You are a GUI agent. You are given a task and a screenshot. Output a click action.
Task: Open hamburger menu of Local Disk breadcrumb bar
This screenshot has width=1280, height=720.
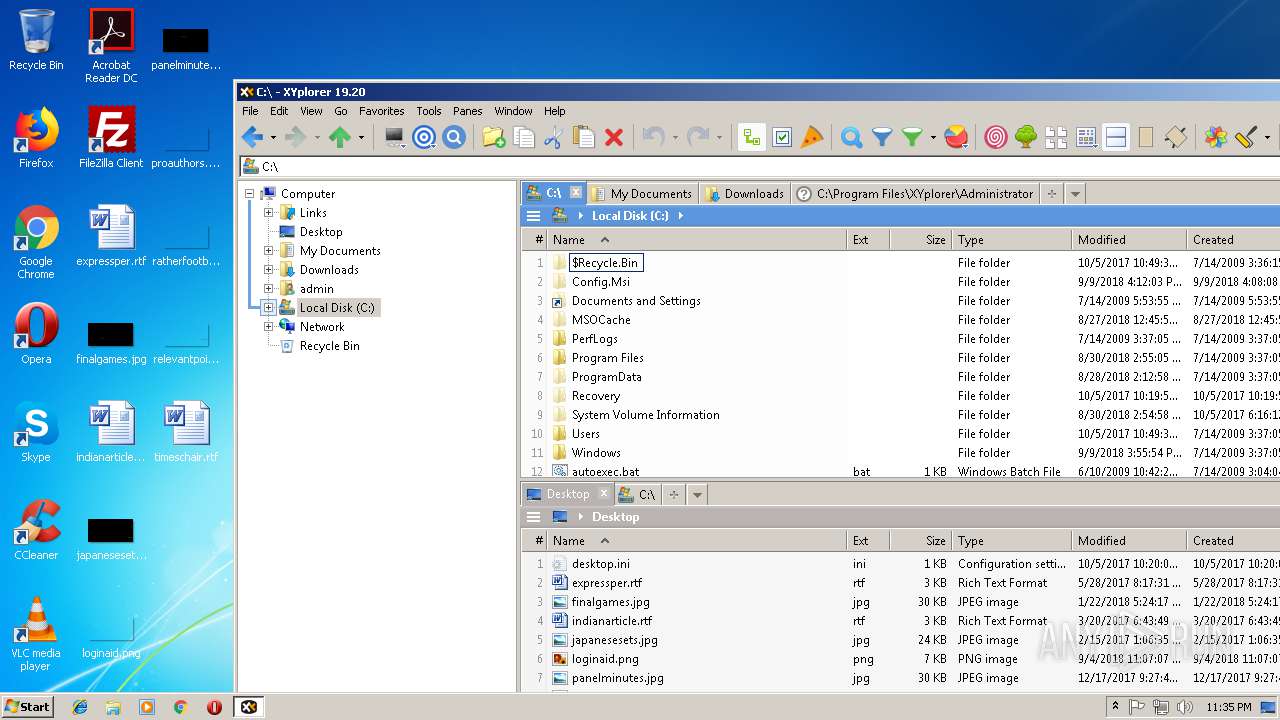coord(533,216)
